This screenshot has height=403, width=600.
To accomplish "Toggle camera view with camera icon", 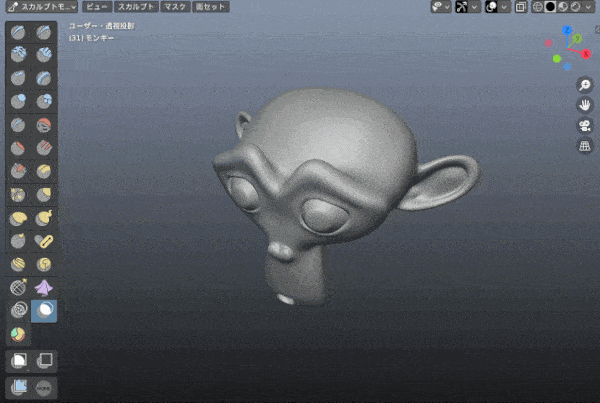I will (585, 126).
